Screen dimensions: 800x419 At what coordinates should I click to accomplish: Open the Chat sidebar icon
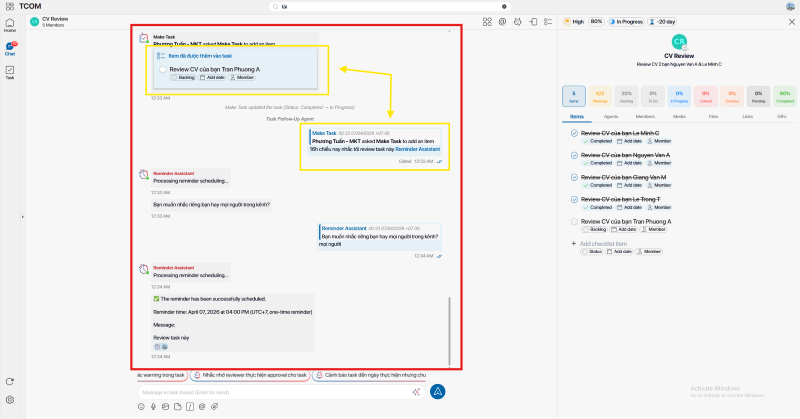point(10,48)
